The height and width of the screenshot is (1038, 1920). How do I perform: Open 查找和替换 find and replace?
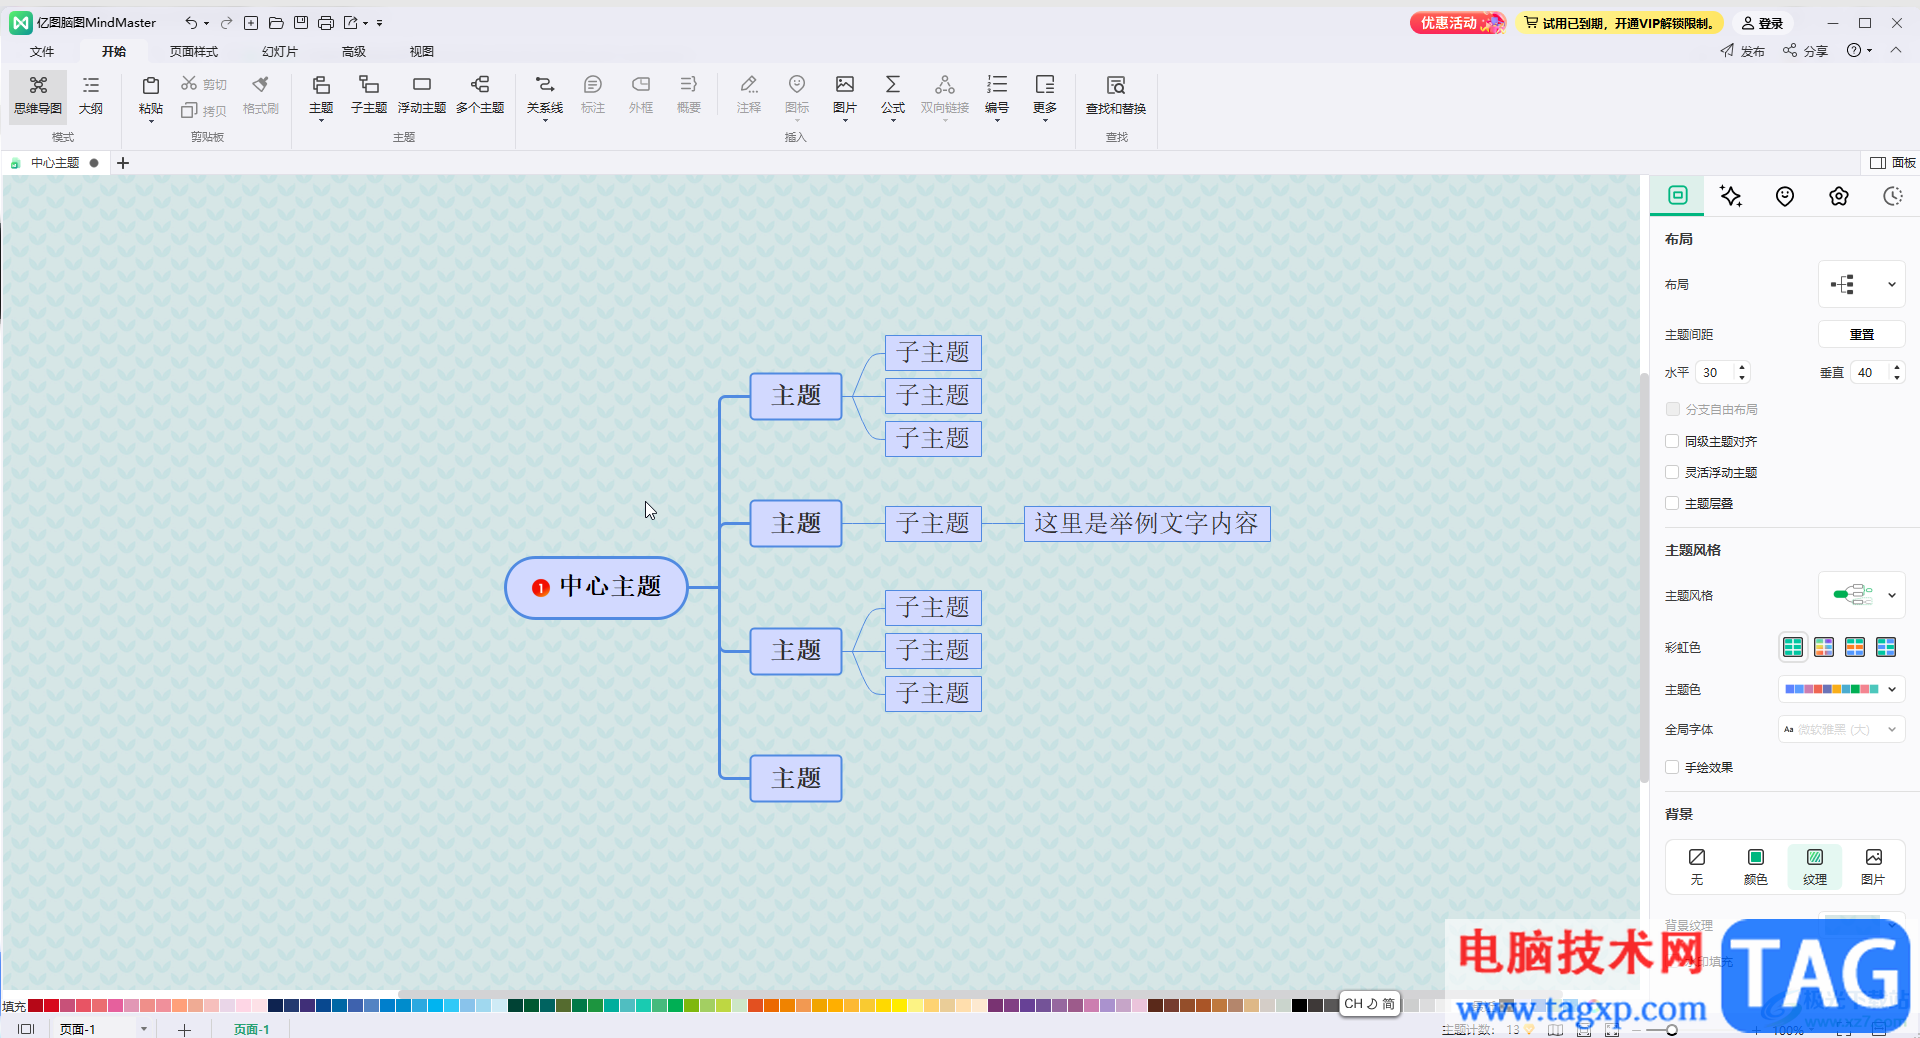(1115, 94)
